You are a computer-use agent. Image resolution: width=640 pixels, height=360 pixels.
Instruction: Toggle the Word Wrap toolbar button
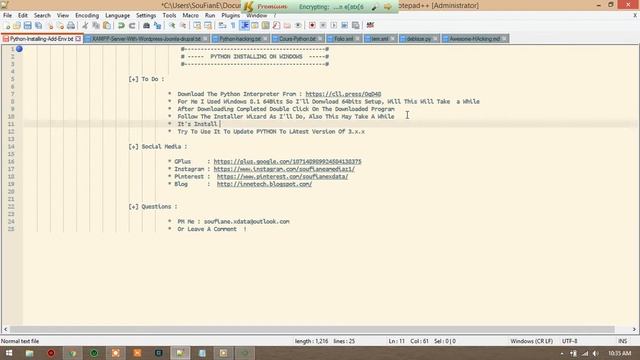pyautogui.click(x=222, y=25)
